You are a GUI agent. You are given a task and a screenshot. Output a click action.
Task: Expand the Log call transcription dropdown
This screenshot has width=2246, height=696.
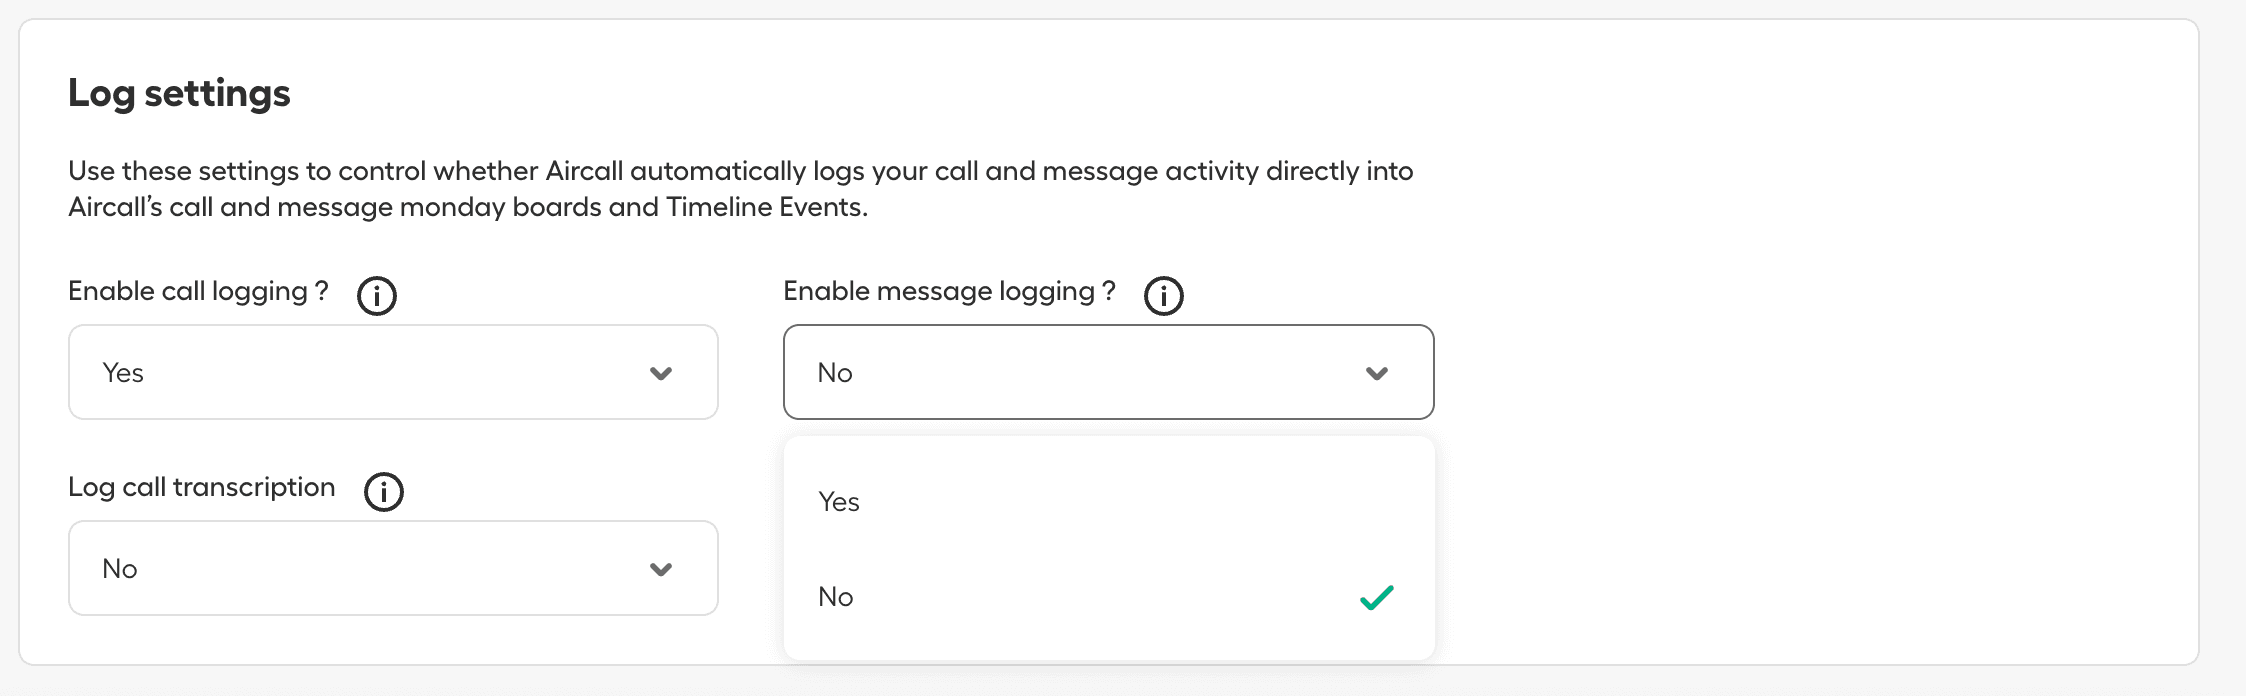[x=393, y=568]
